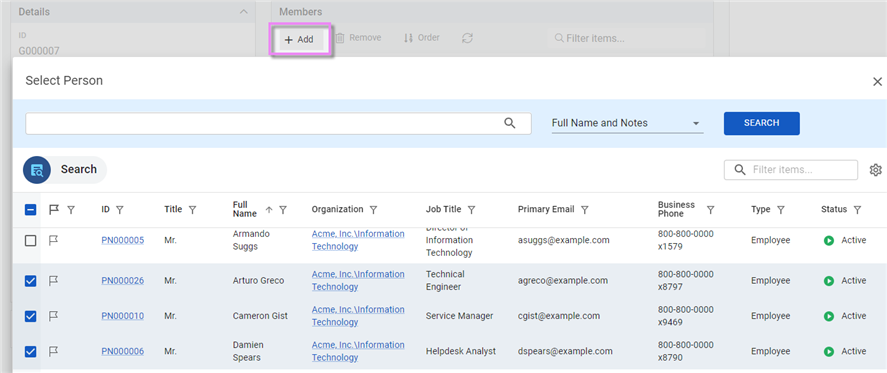Image resolution: width=887 pixels, height=373 pixels.
Task: Click email cgist@example.com
Action: pos(559,316)
